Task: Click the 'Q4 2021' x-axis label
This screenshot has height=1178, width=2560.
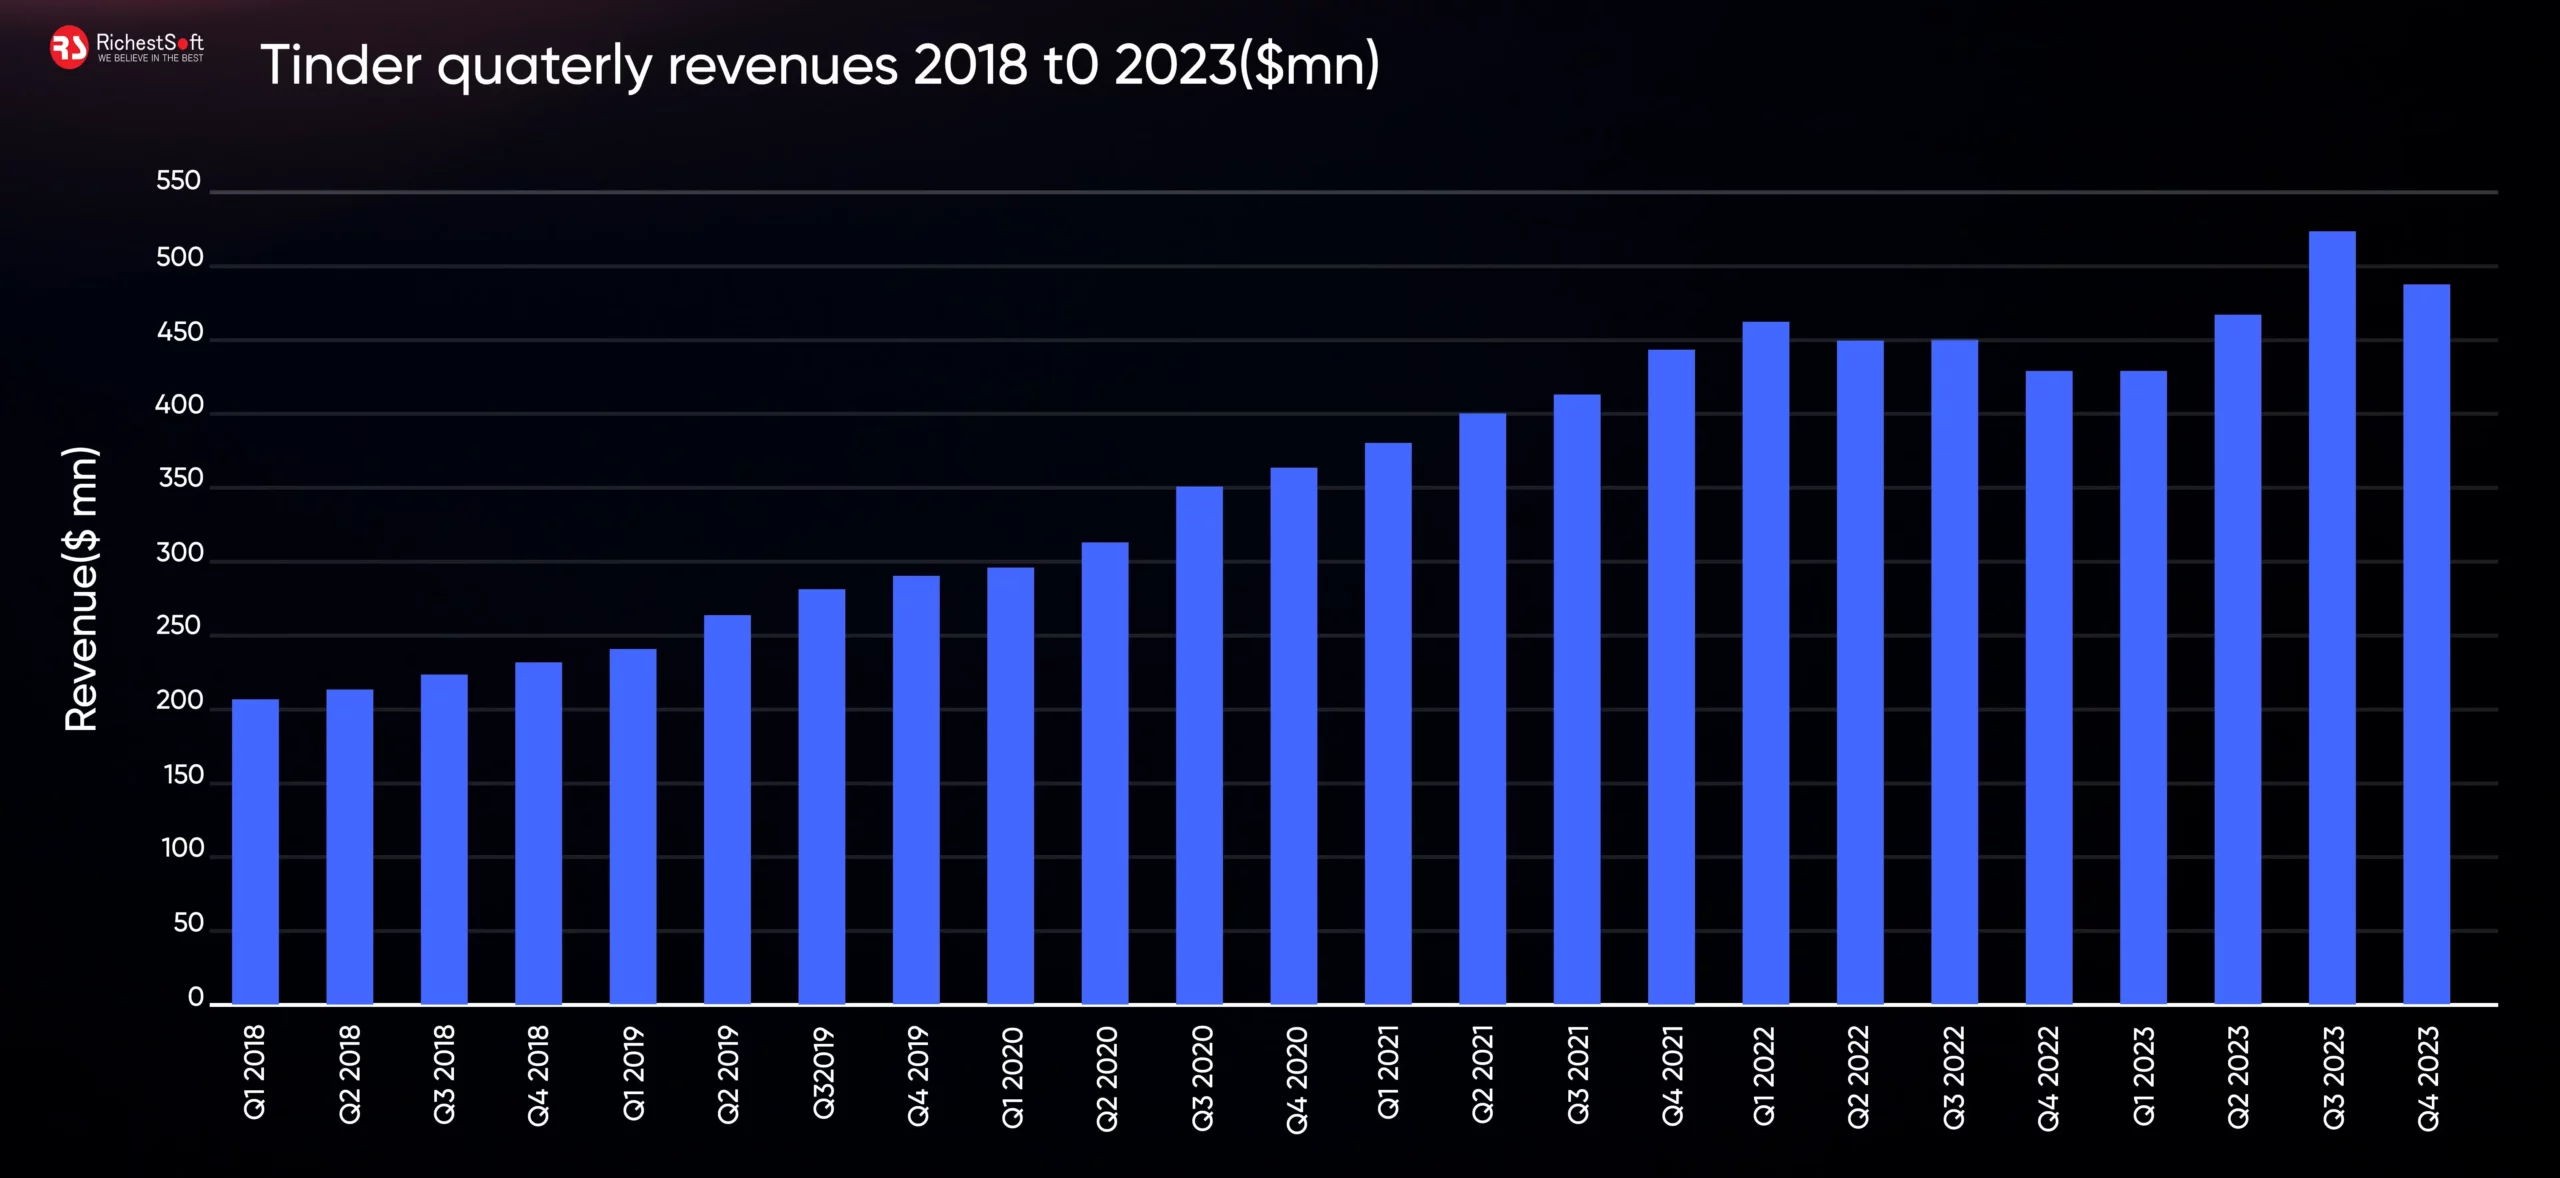Action: click(x=1671, y=1075)
